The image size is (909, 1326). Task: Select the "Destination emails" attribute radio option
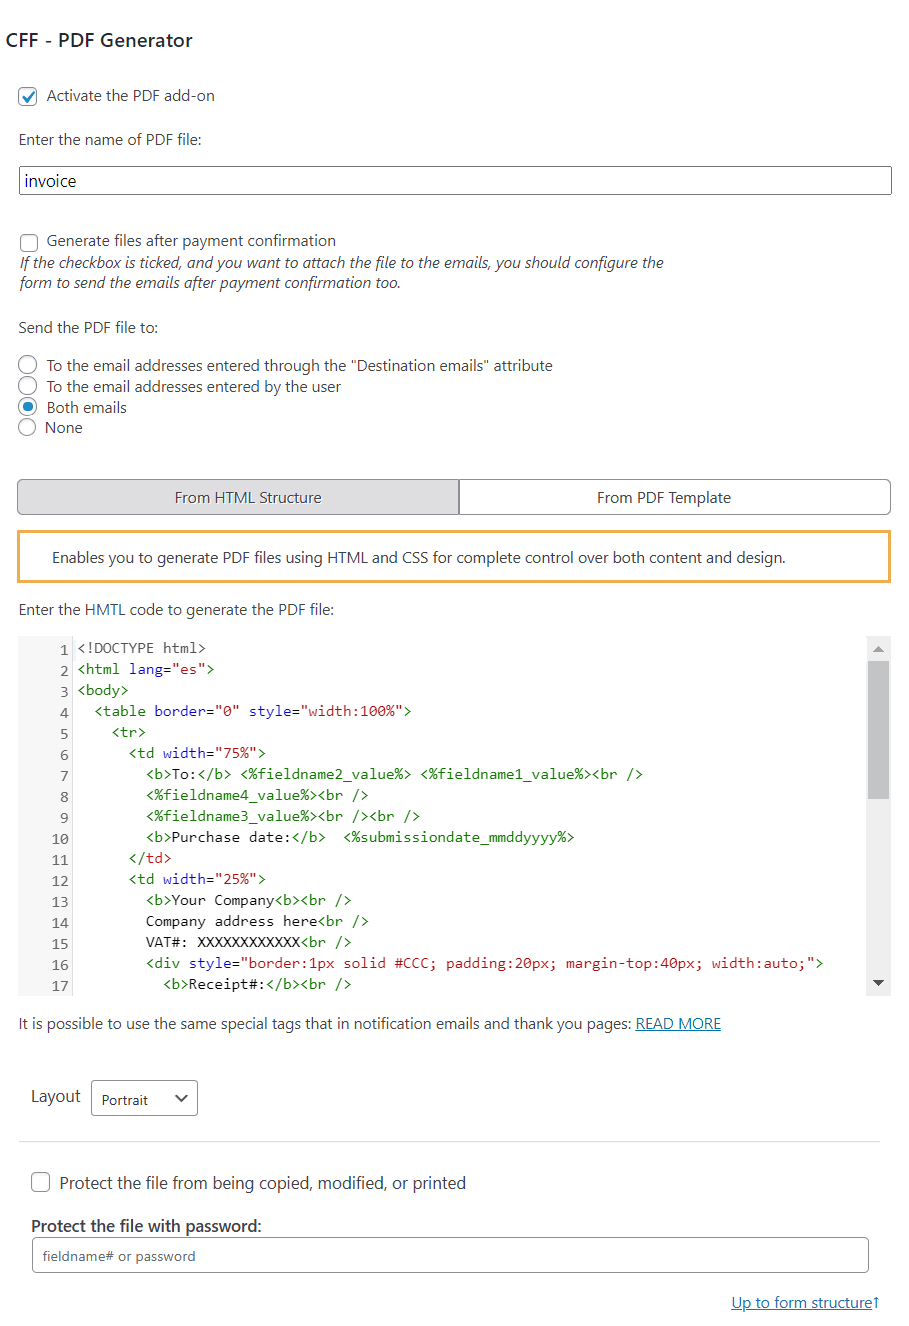28,365
